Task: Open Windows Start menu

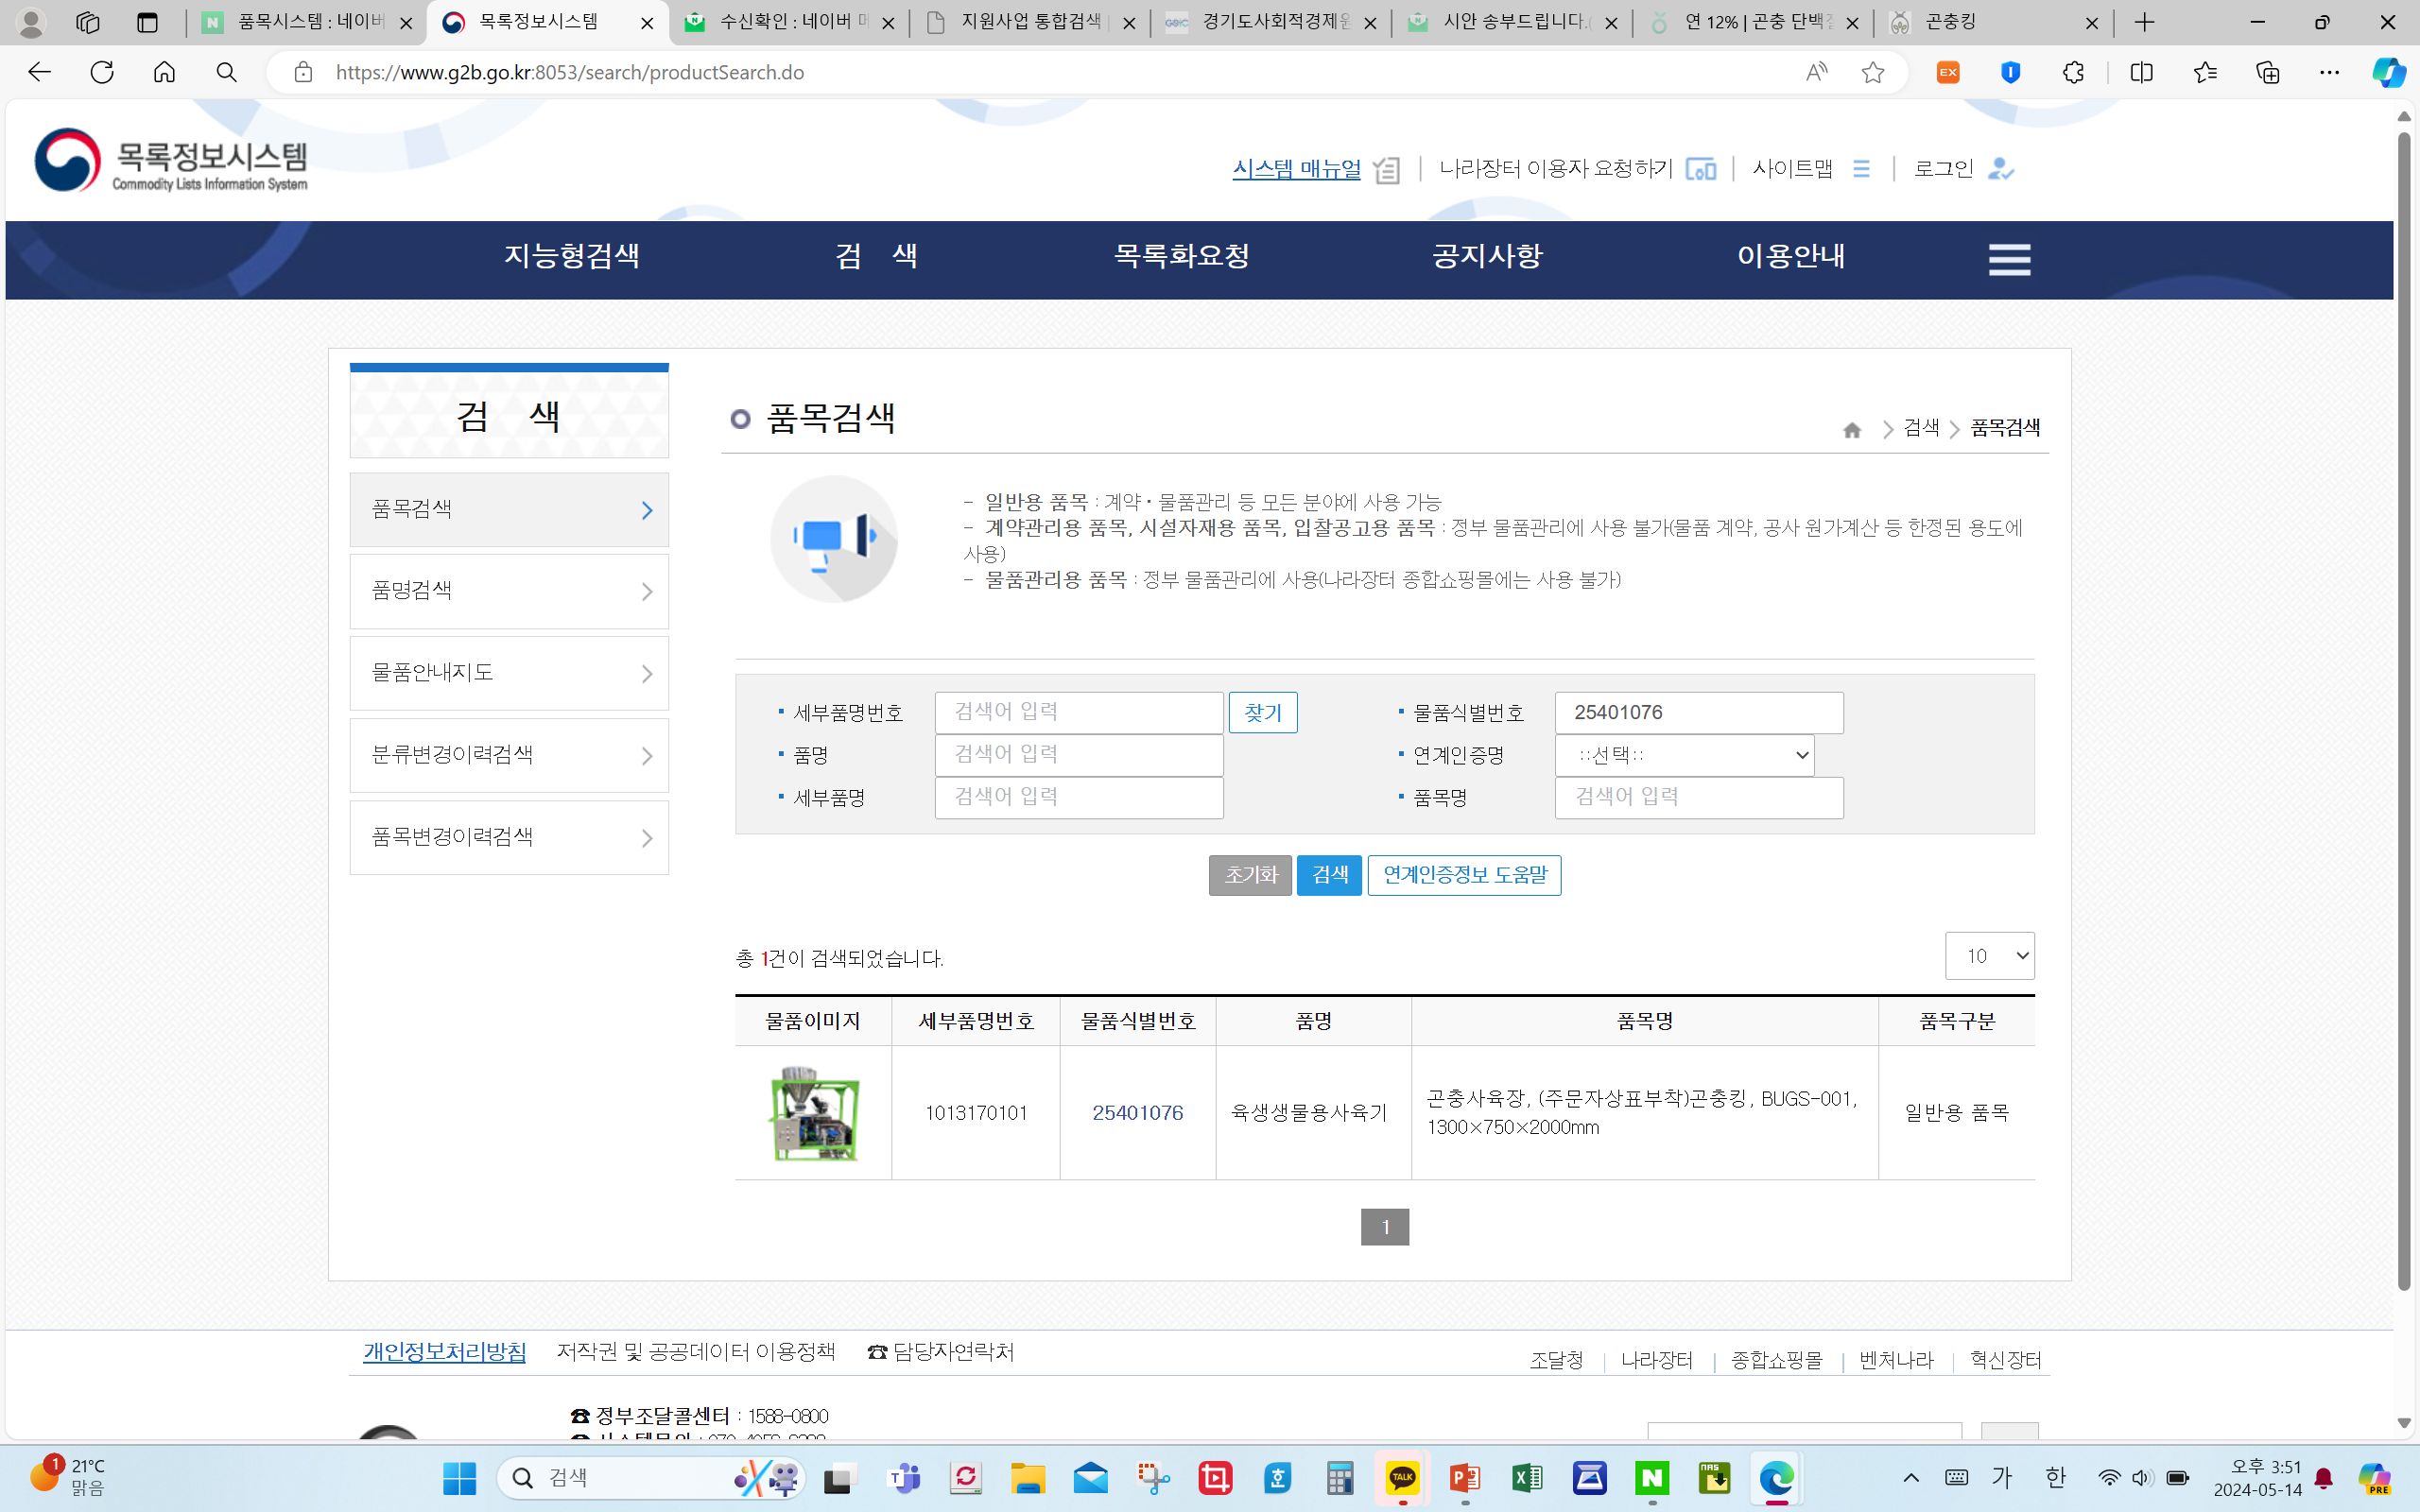Action: (460, 1478)
